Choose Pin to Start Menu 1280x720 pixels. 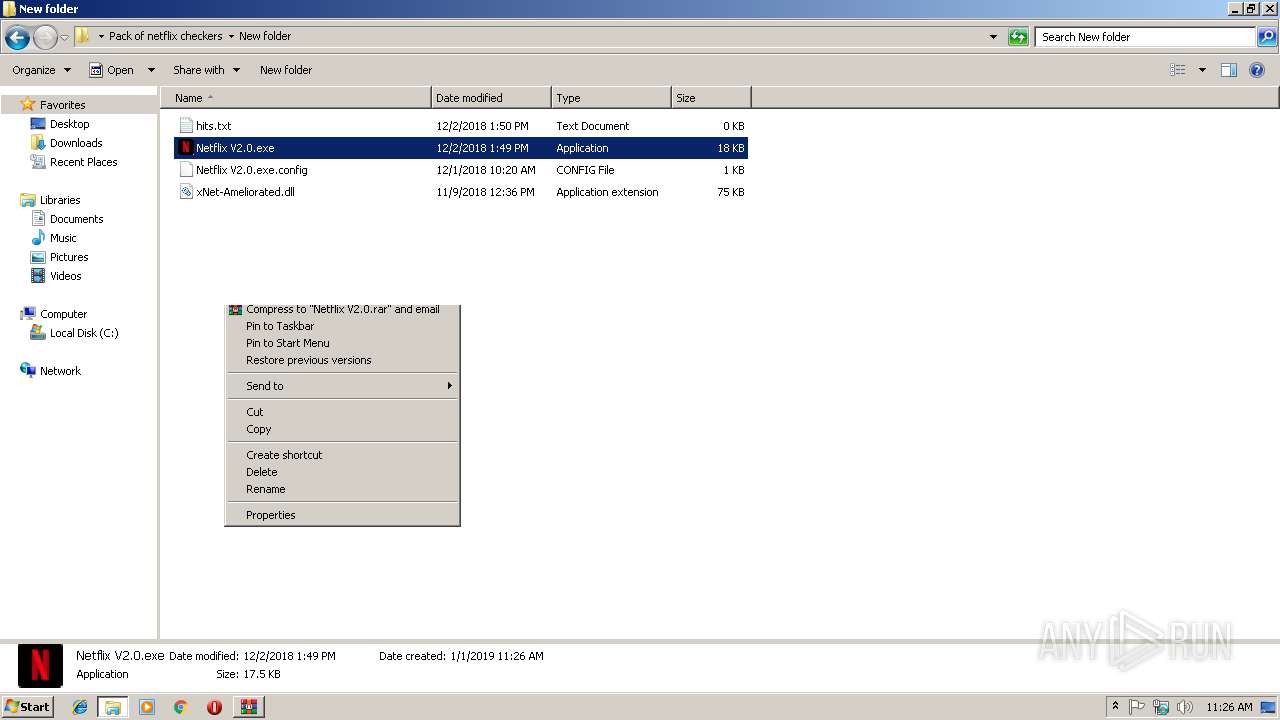342,343
